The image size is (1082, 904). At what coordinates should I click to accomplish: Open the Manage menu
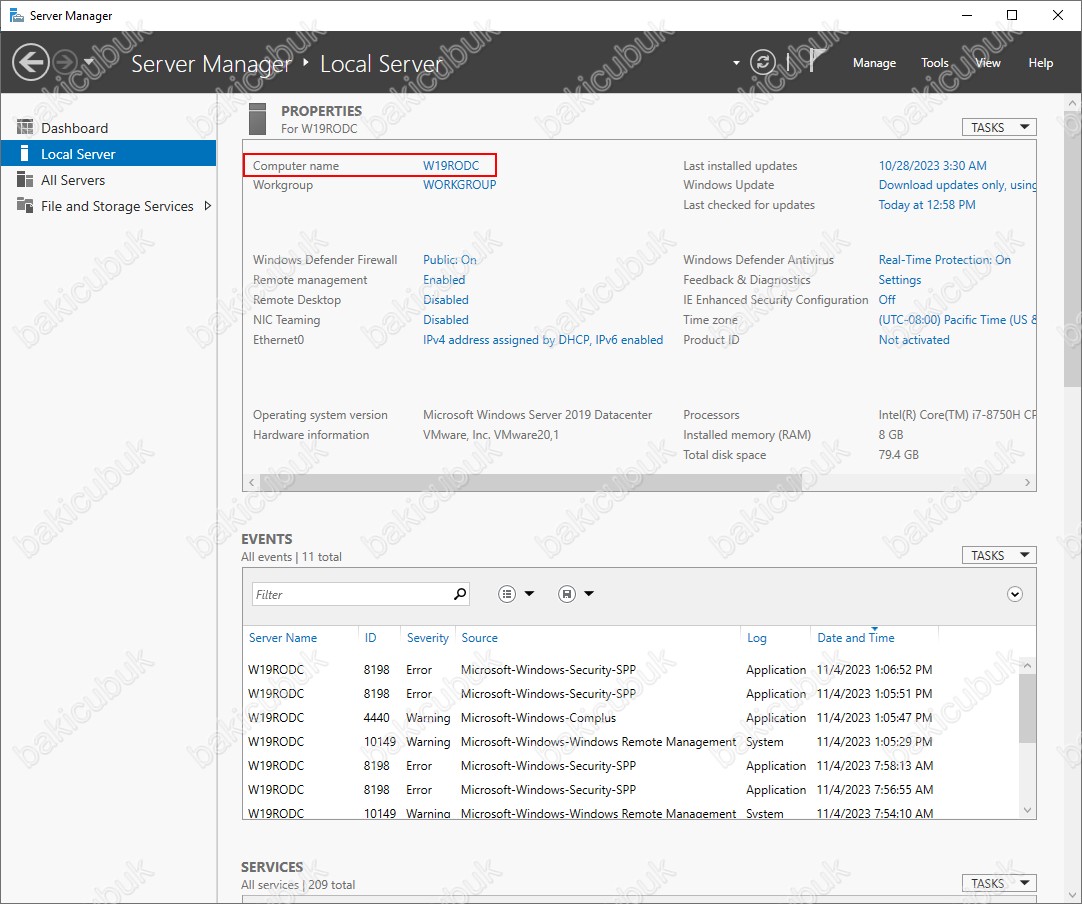pos(874,63)
